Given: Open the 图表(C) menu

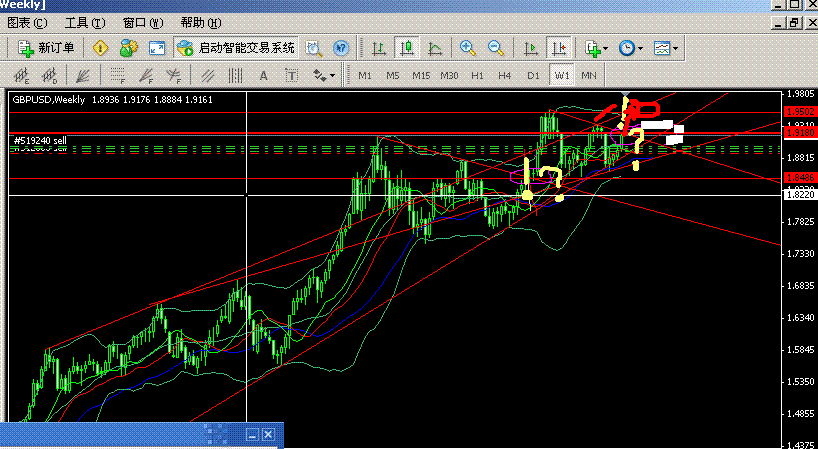Looking at the screenshot, I should pos(27,23).
